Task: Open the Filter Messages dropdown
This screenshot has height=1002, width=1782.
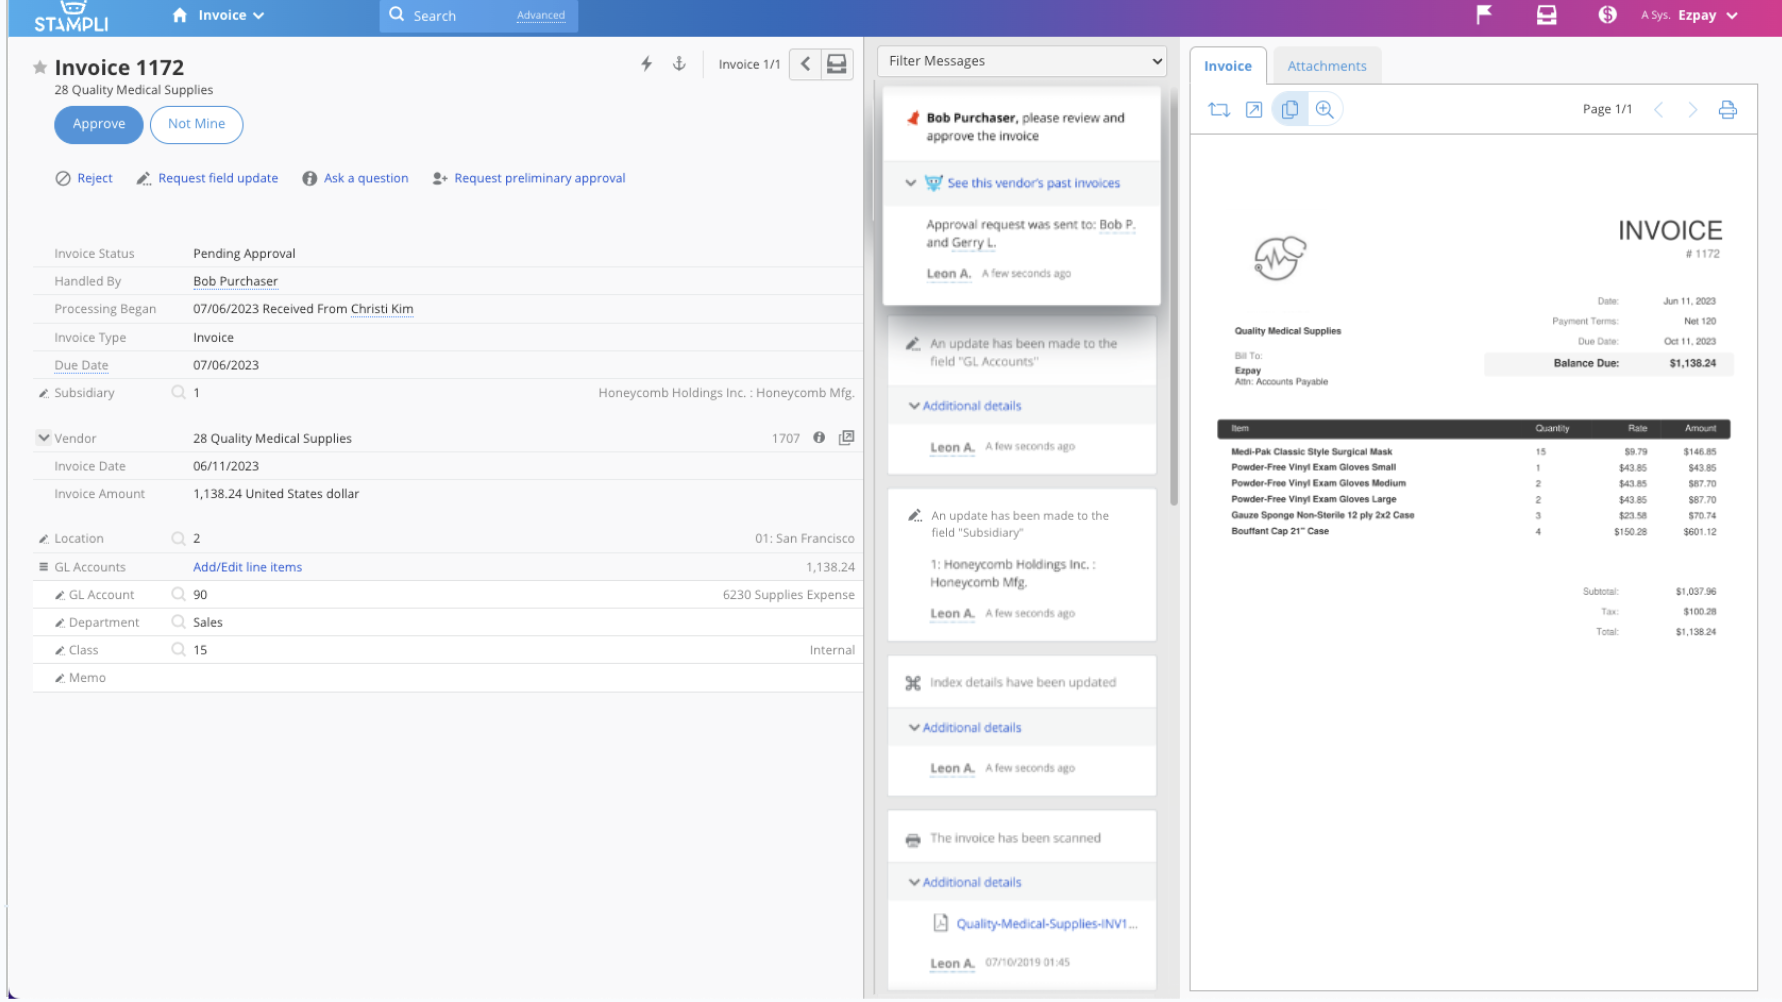Action: coord(1024,61)
